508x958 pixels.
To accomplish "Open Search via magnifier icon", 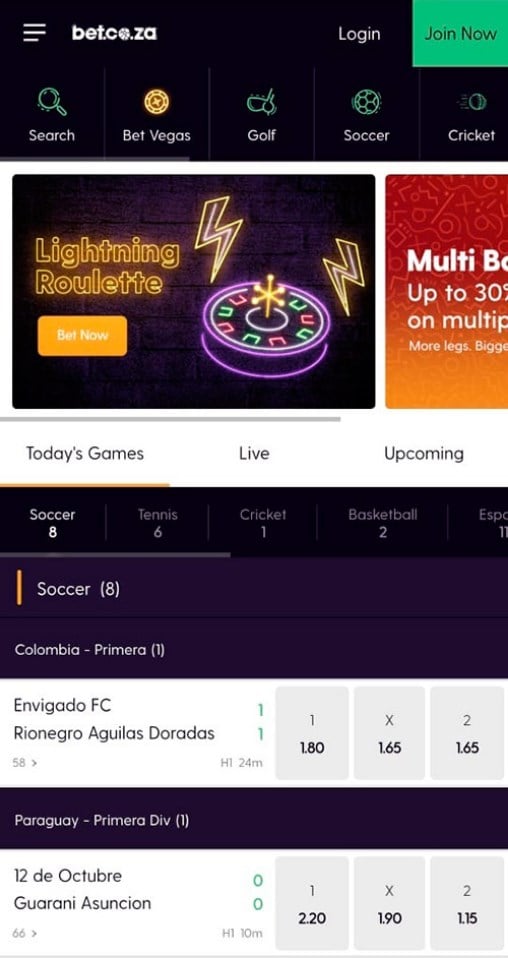I will coord(52,101).
